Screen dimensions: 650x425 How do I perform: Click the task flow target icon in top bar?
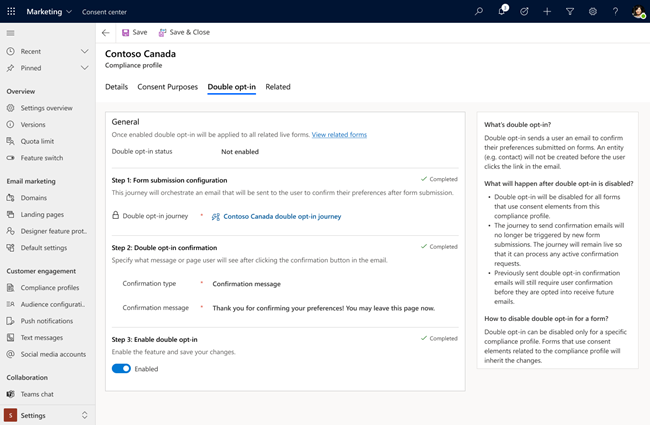524,12
